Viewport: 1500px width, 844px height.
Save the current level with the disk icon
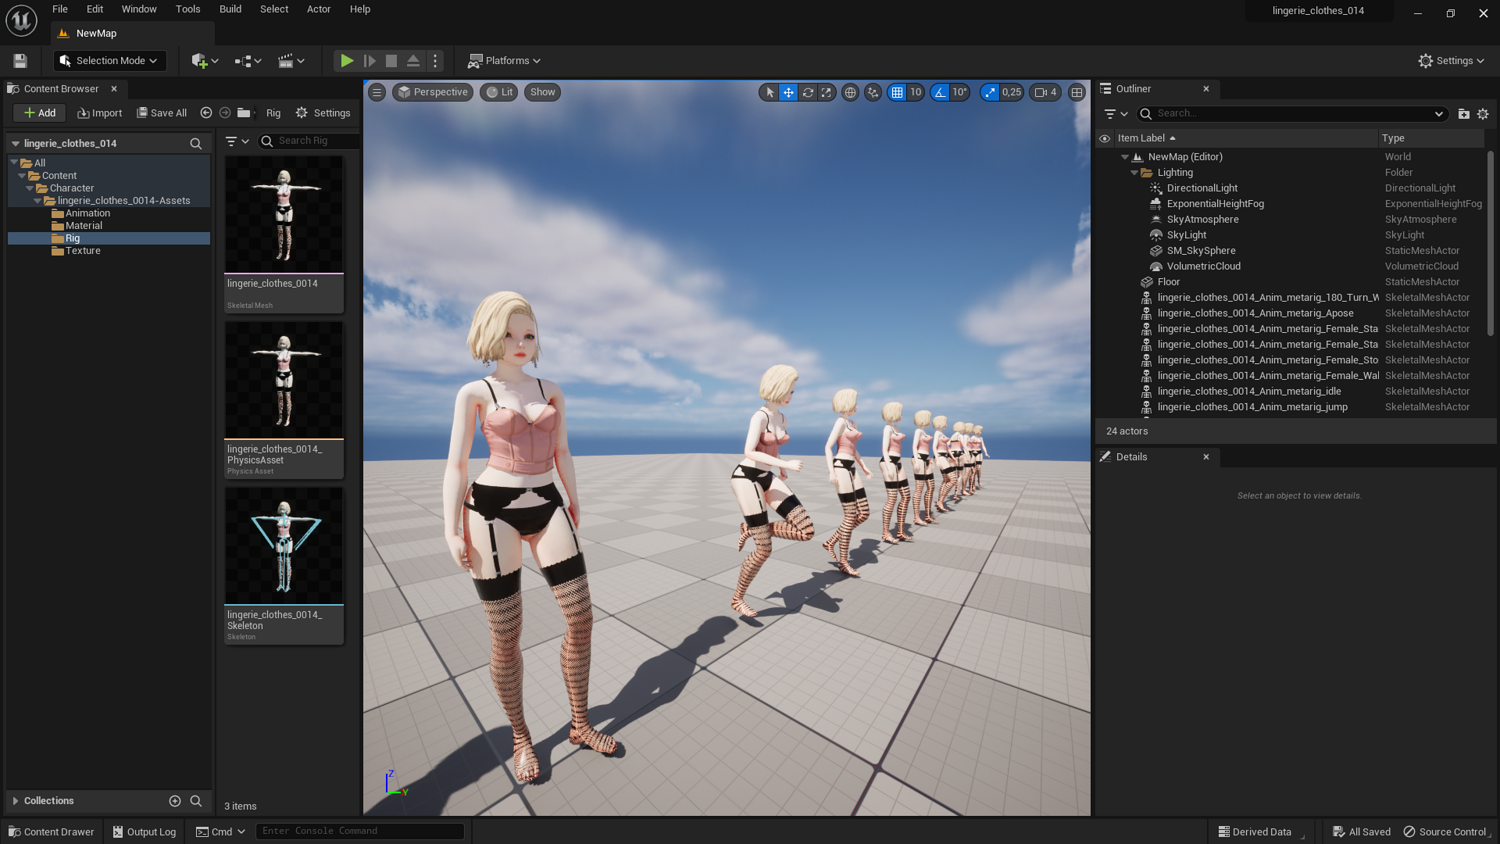click(x=20, y=61)
